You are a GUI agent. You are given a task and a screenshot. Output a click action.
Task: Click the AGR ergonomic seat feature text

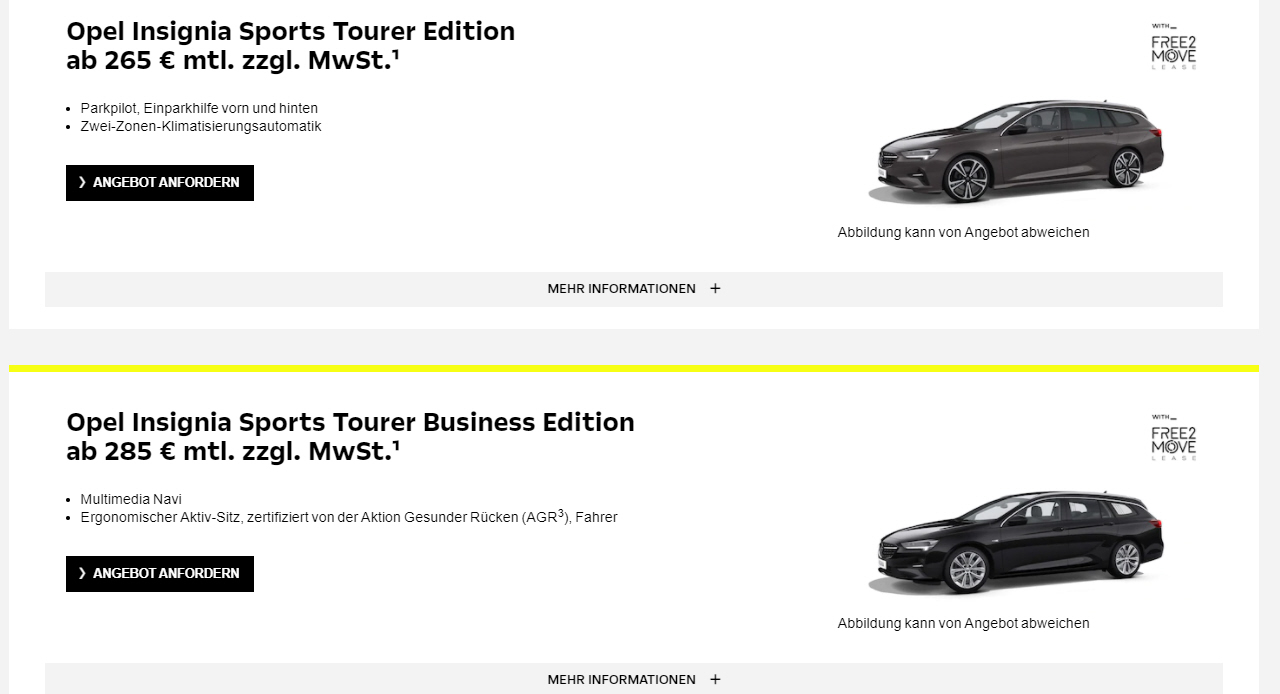tap(348, 518)
